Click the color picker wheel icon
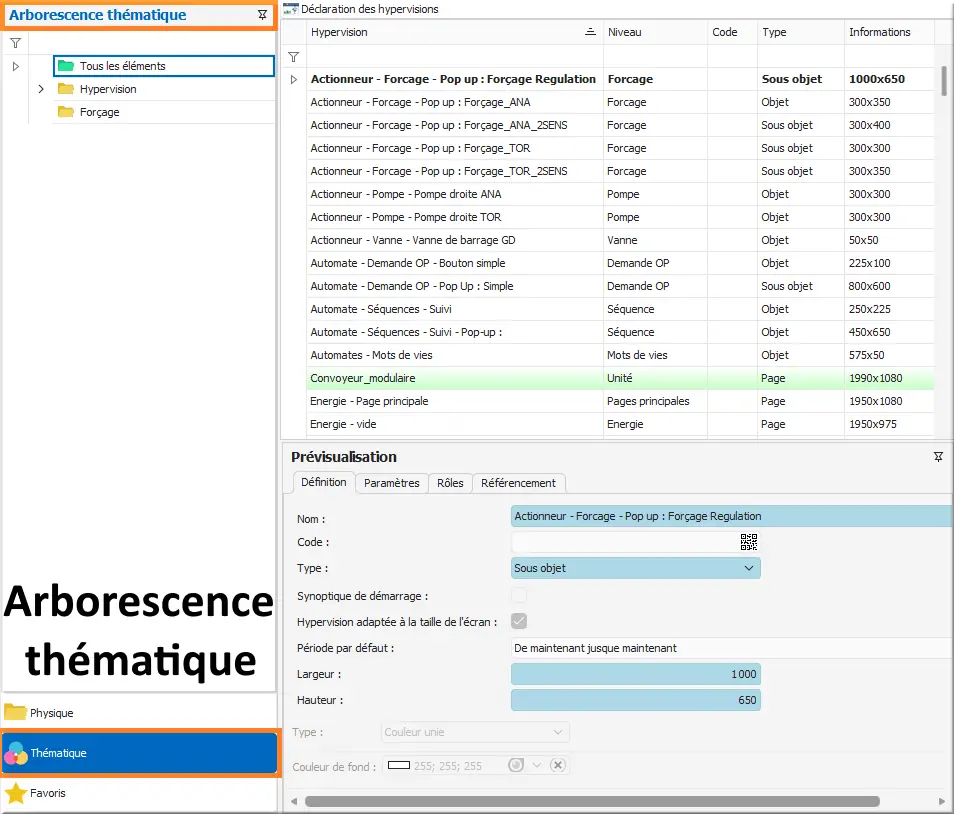The height and width of the screenshot is (814, 954). 516,765
